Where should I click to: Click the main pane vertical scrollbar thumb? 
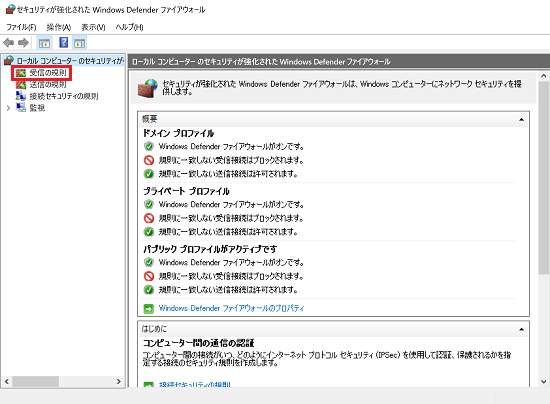click(544, 178)
